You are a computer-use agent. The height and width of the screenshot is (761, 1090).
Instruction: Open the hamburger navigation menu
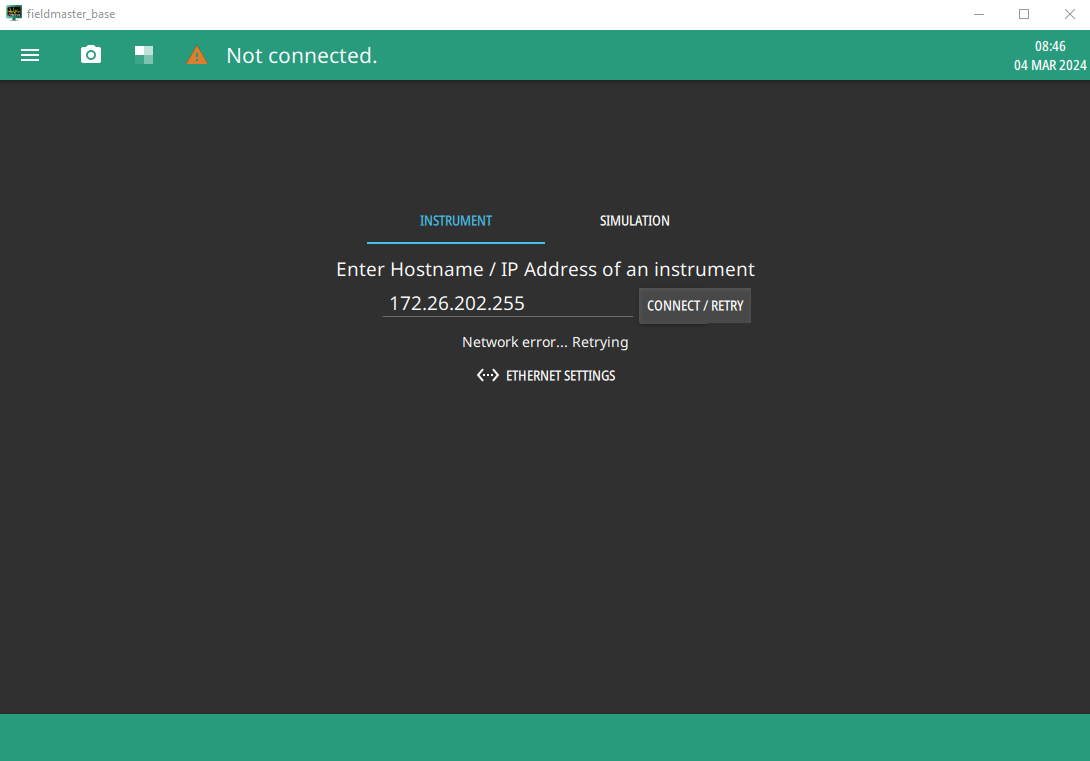coord(30,56)
